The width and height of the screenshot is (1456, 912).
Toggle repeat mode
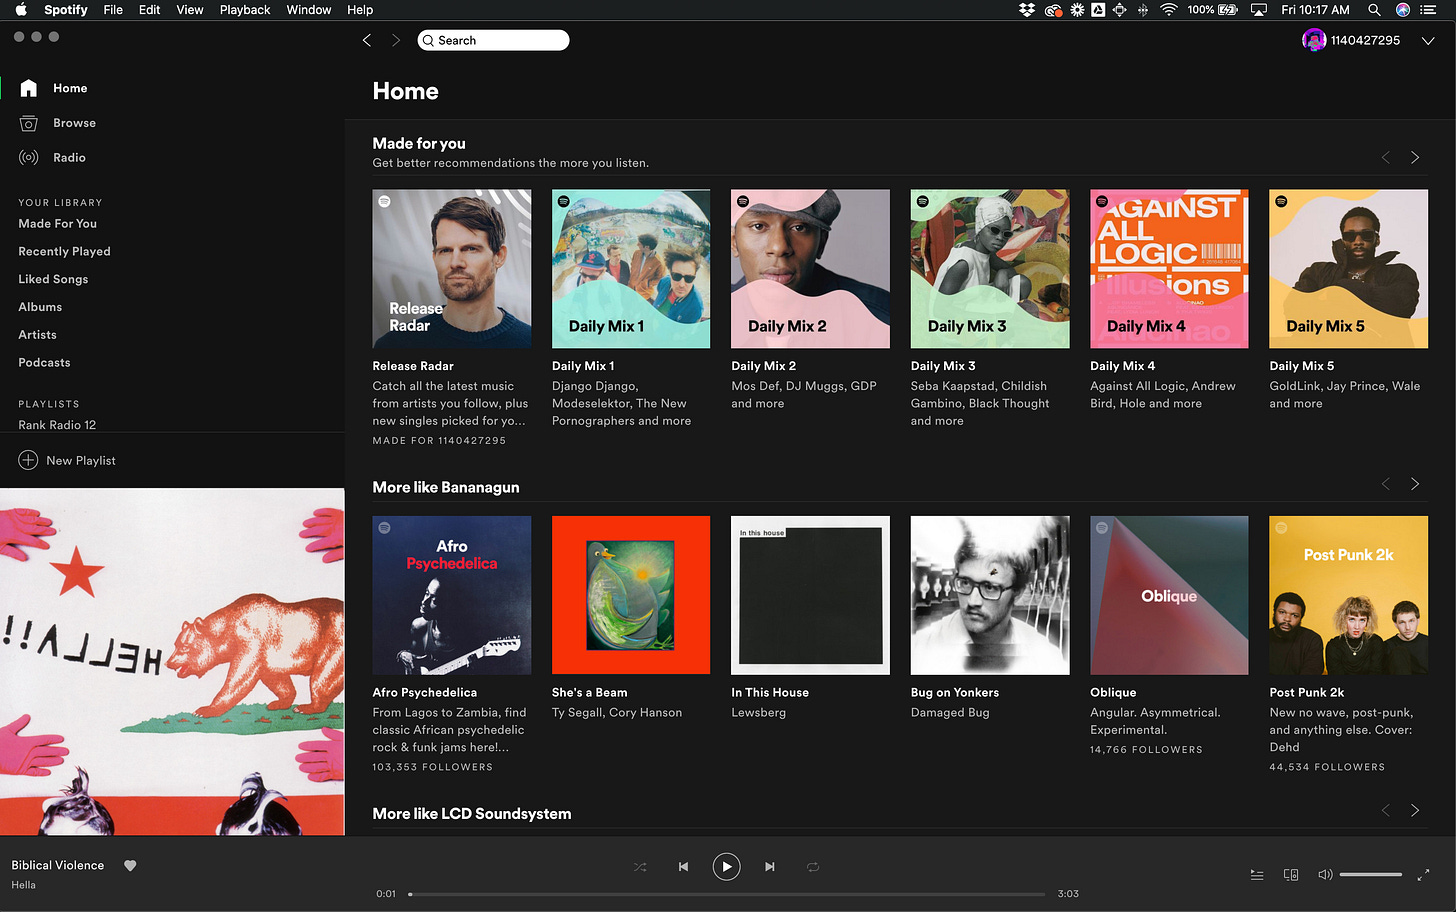click(813, 867)
